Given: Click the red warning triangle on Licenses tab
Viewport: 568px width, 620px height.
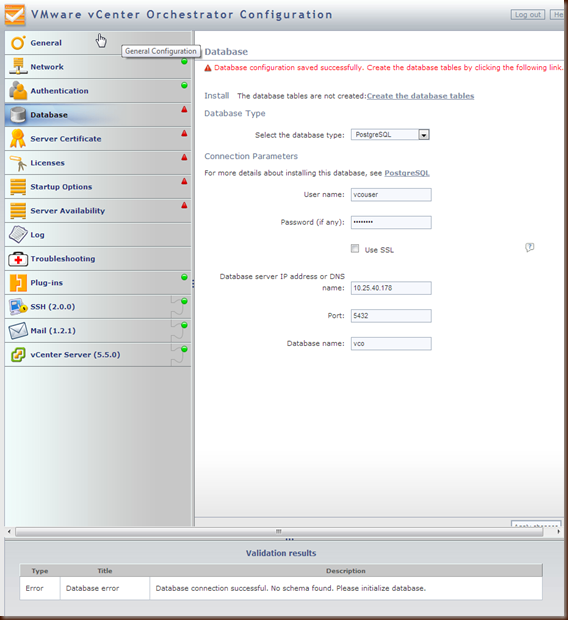Looking at the screenshot, I should tap(184, 157).
